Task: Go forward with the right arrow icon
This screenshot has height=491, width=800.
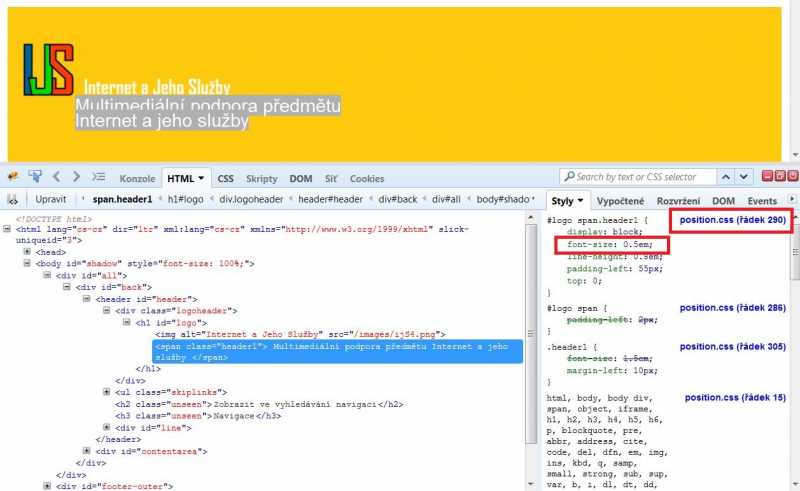Action: (x=76, y=177)
